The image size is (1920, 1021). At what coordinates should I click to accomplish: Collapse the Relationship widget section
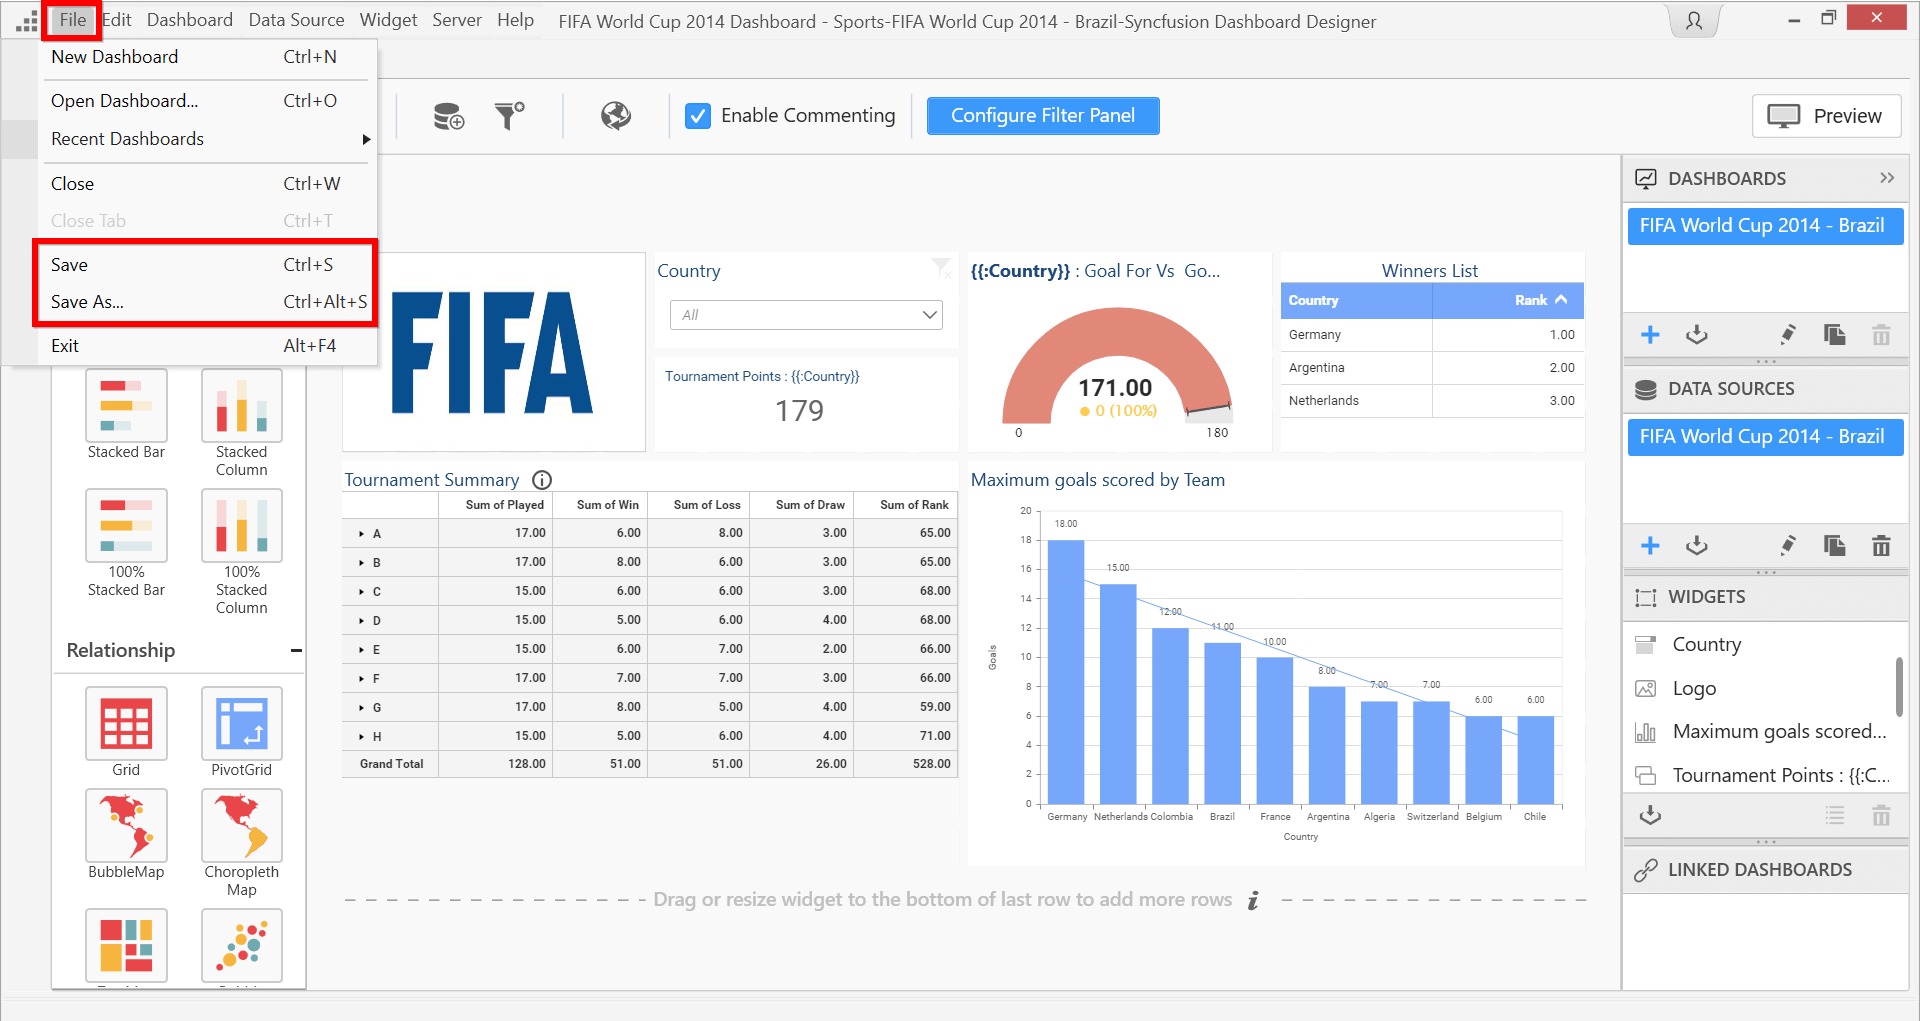click(x=296, y=651)
